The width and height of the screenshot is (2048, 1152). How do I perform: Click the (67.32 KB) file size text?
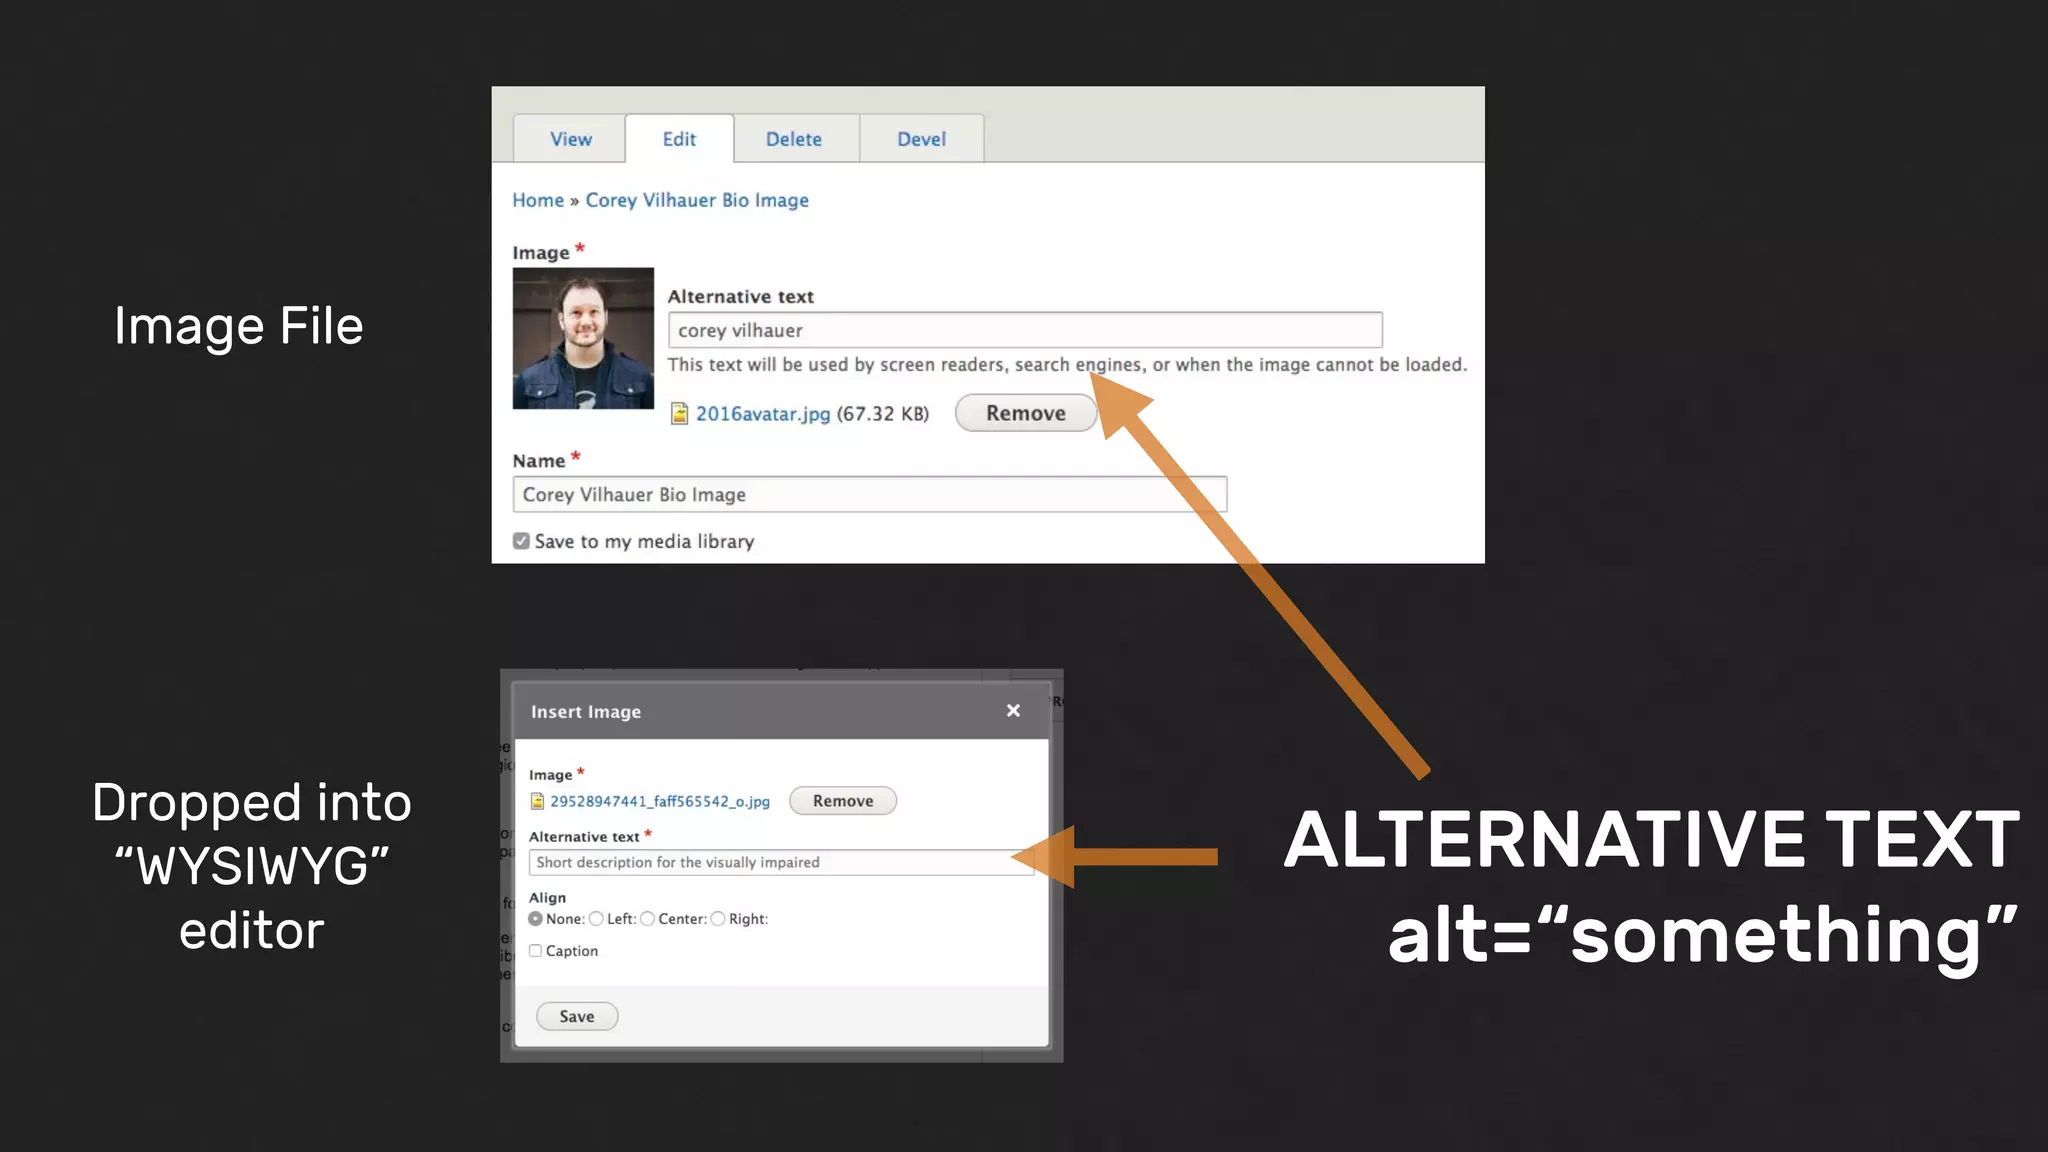[883, 413]
